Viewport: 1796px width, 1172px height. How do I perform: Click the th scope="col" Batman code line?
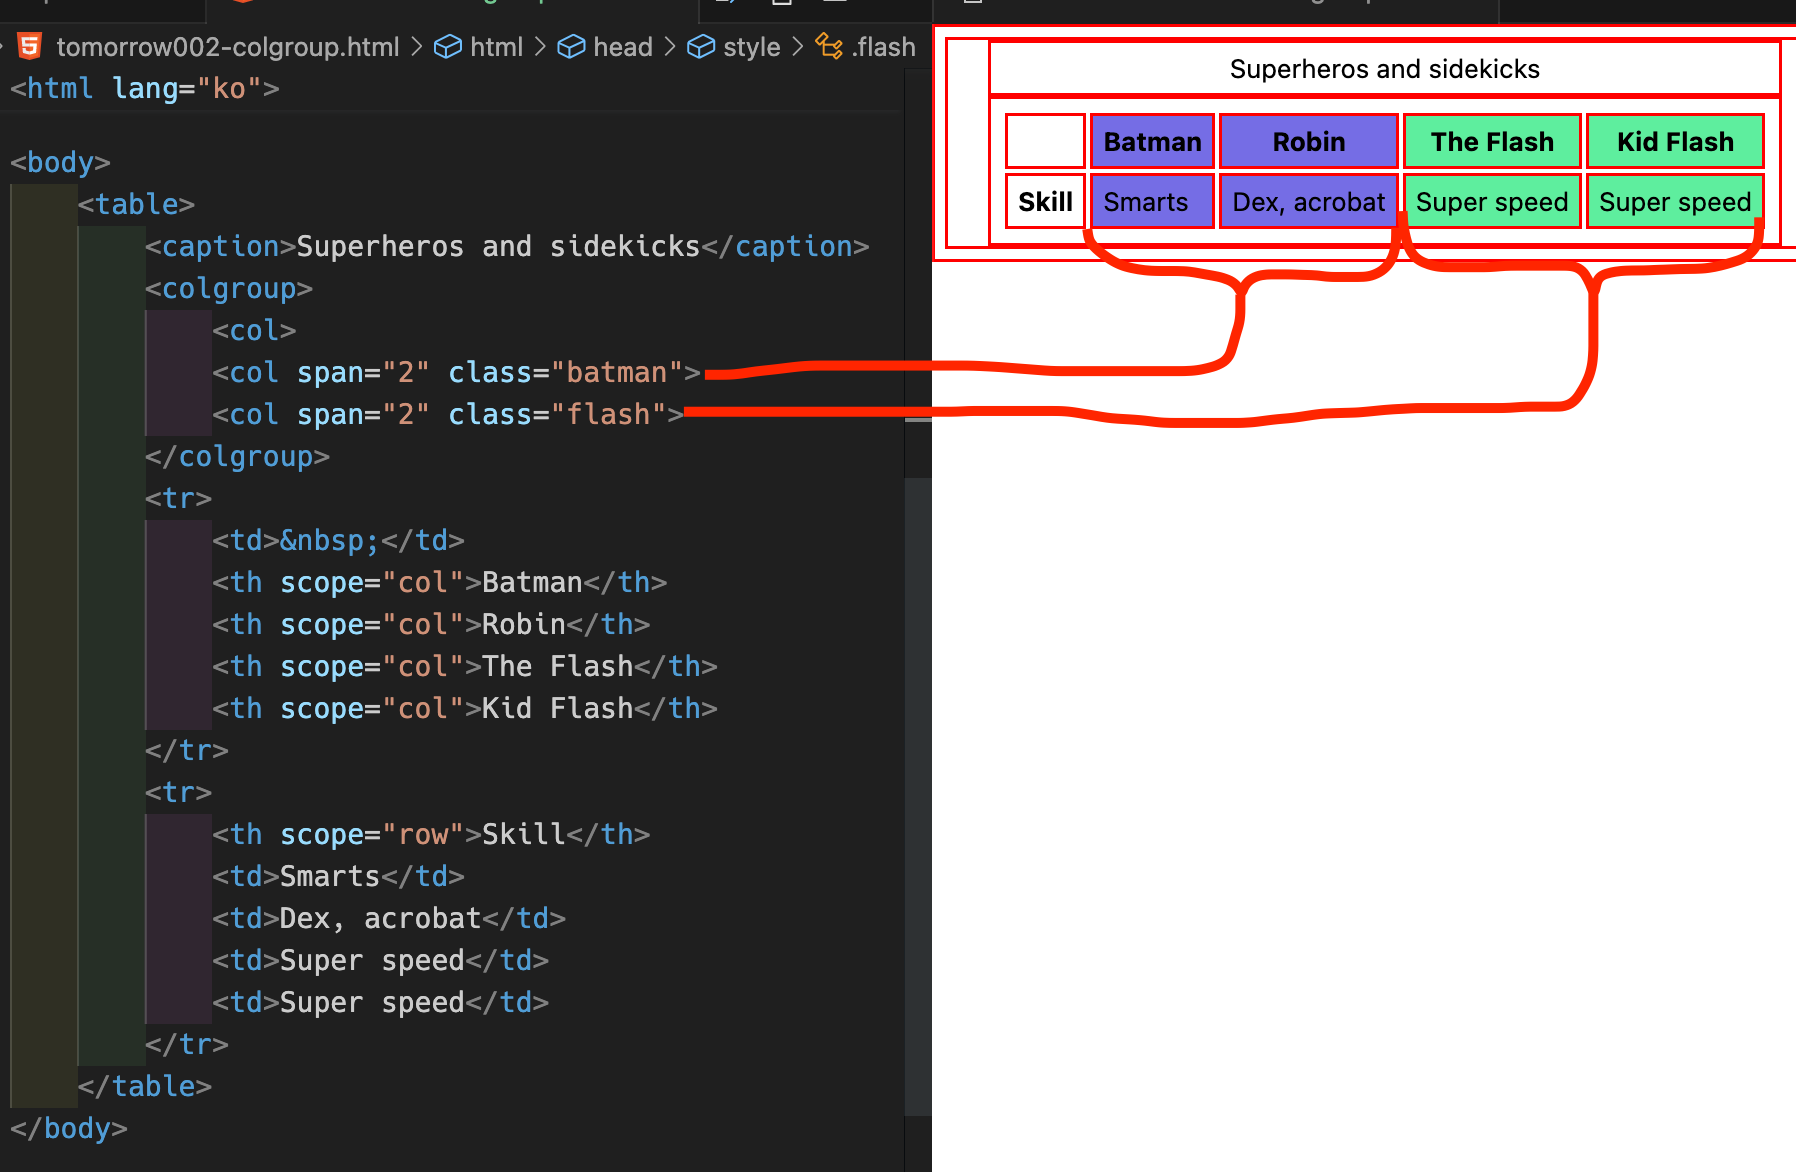(439, 582)
